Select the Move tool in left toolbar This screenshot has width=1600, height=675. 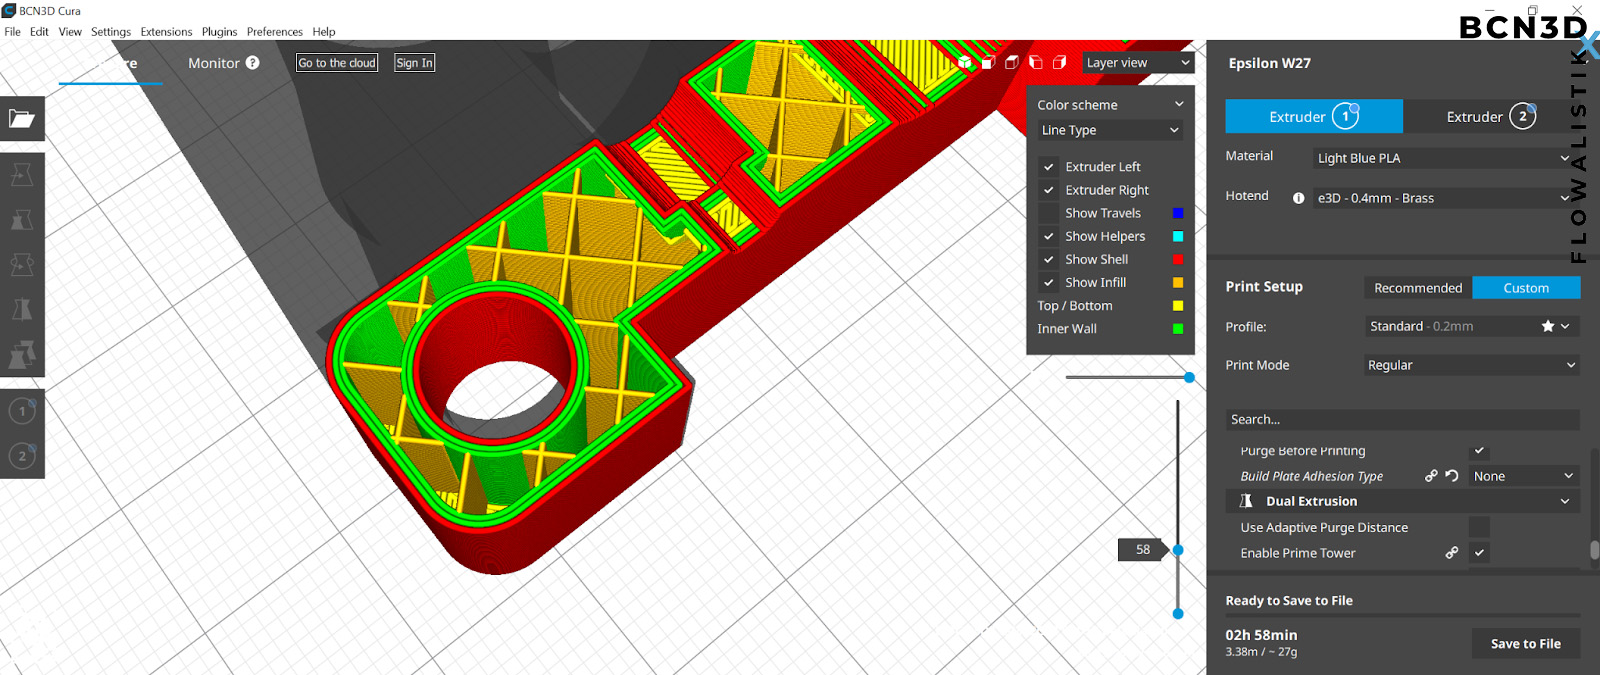pyautogui.click(x=21, y=175)
